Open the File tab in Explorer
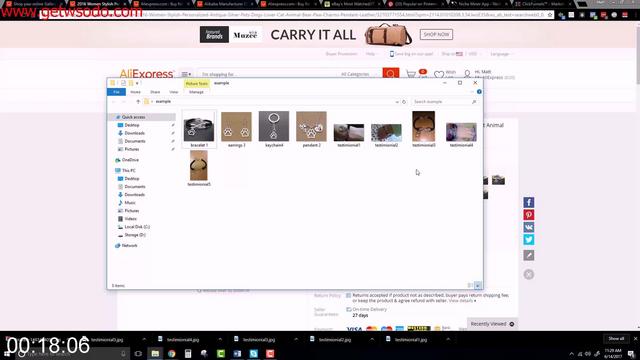The image size is (640, 360). point(116,92)
